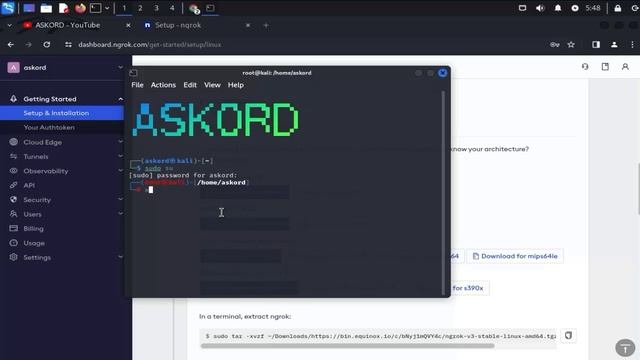Screen dimensions: 640x360
Task: Copy the sudo tar extract command
Action: 568,336
